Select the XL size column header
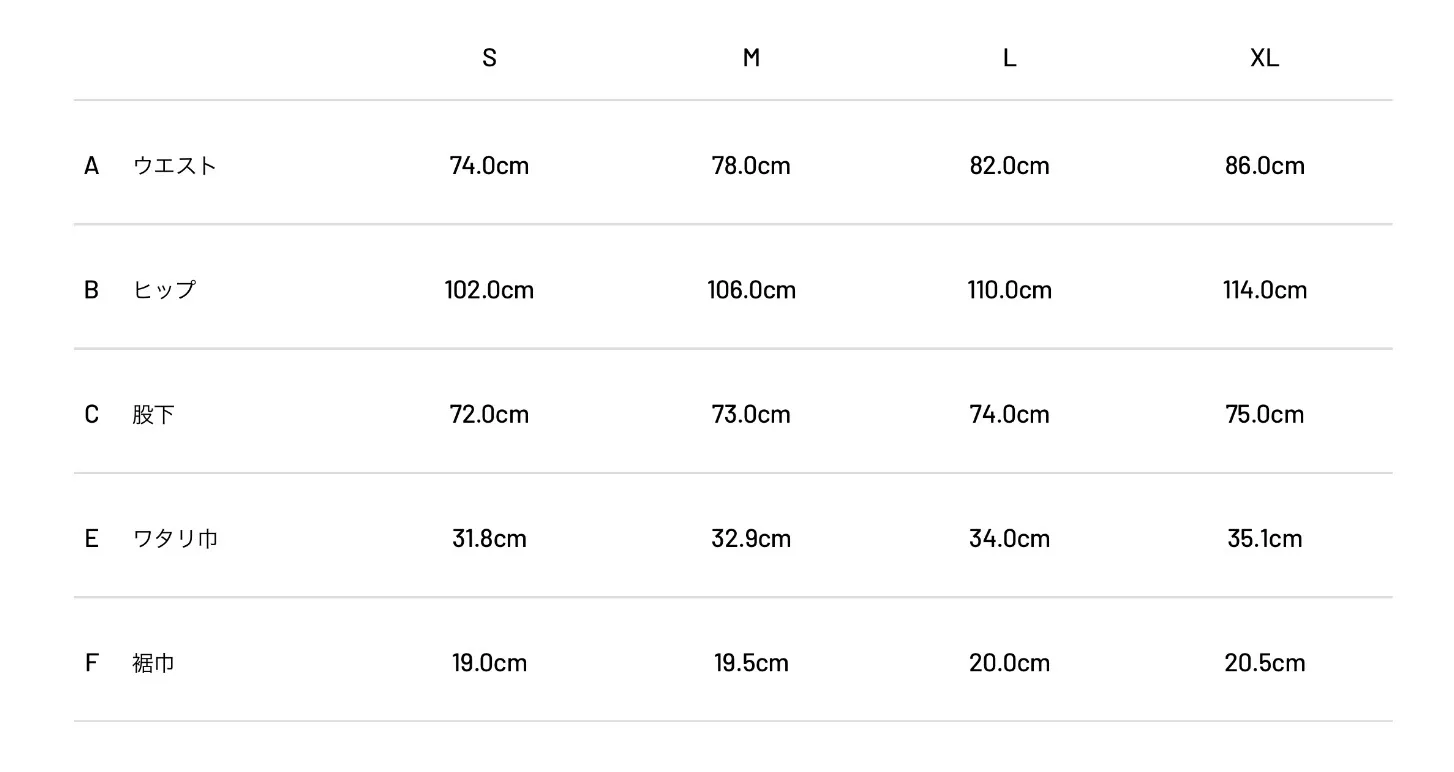 pyautogui.click(x=1264, y=58)
